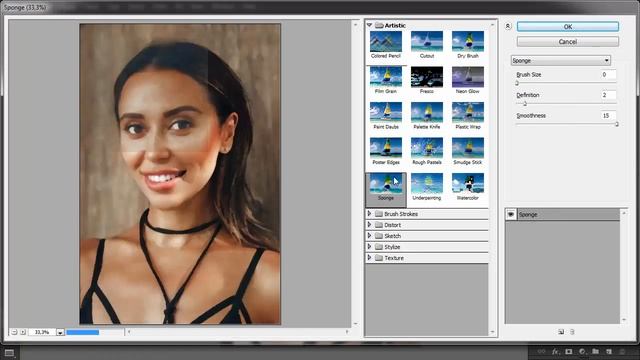Click the create new layer icon

click(609, 351)
